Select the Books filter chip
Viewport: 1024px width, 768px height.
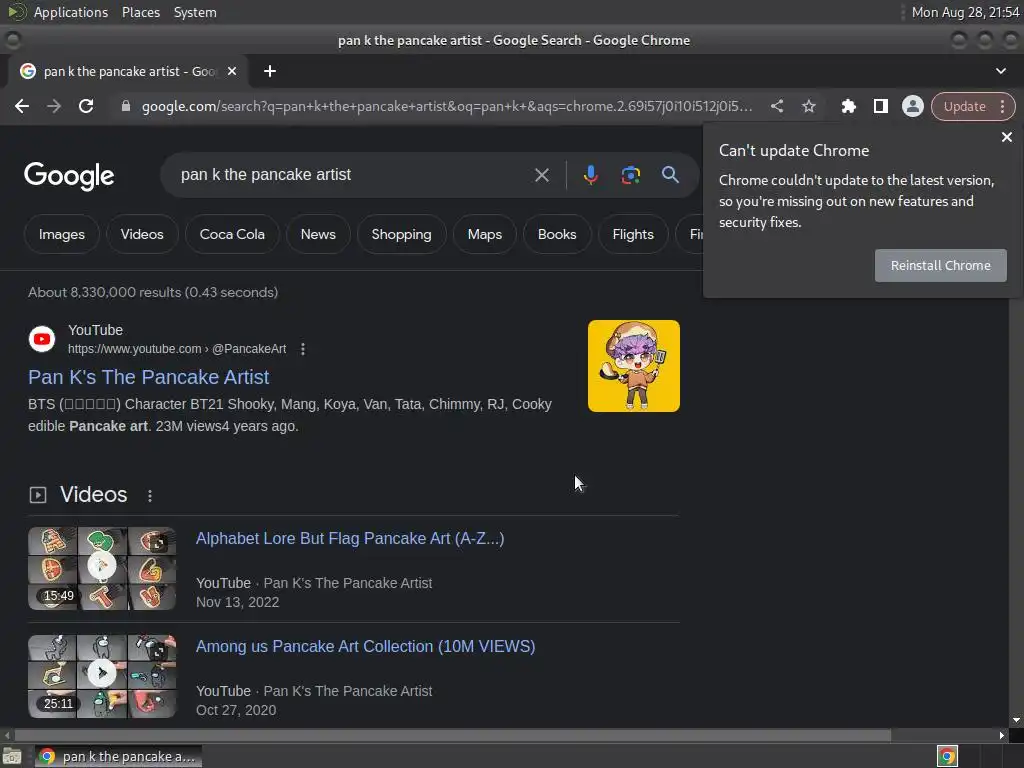[557, 234]
